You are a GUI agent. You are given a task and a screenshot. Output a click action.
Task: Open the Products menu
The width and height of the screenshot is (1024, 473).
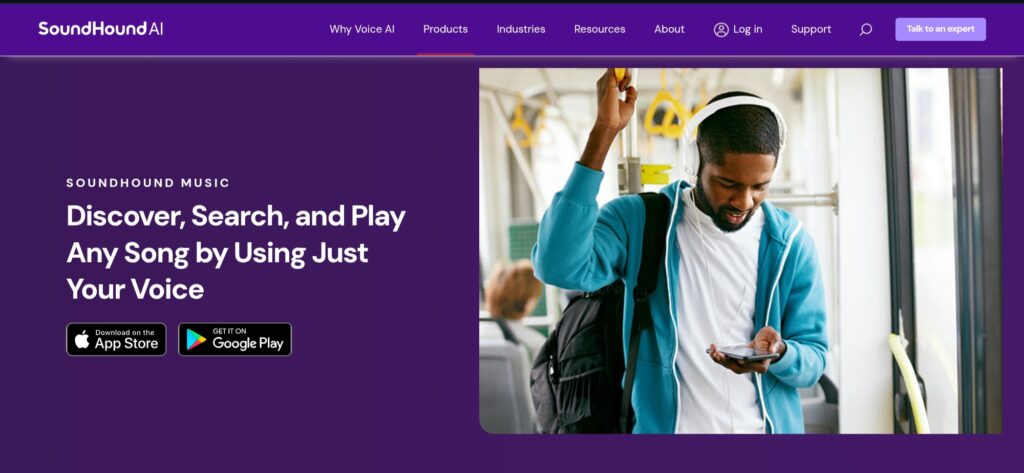click(445, 29)
